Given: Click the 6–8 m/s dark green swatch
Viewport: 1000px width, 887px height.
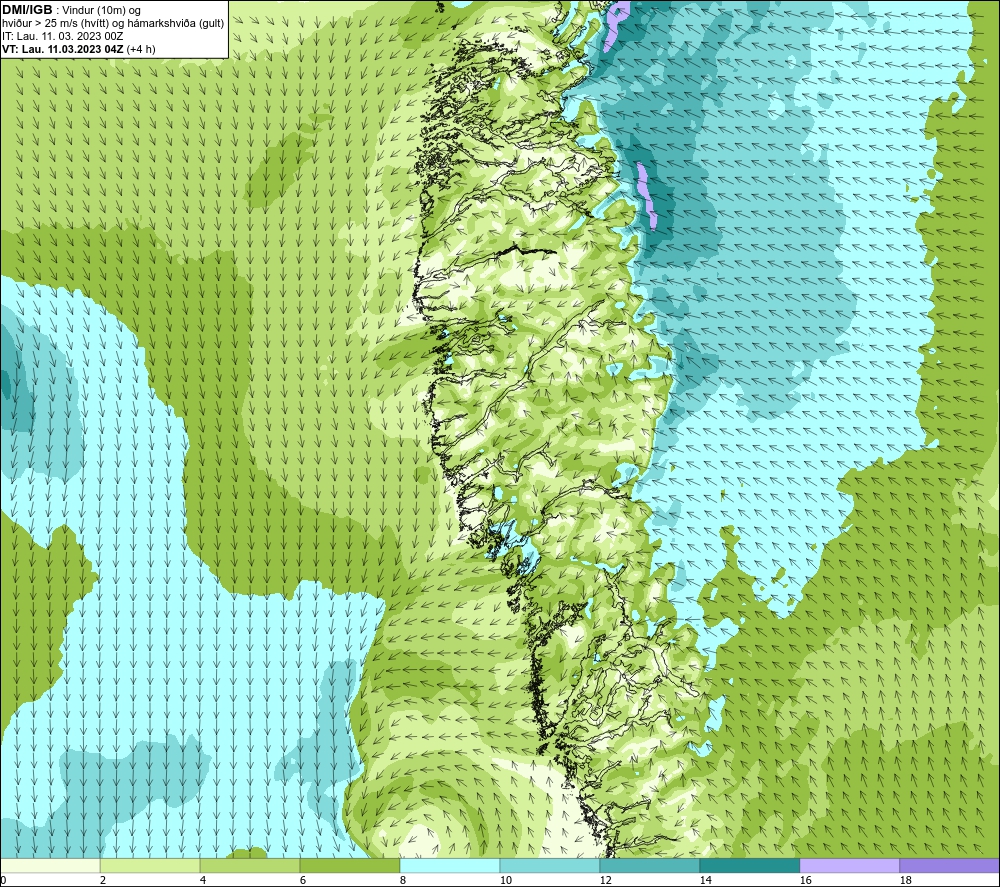Looking at the screenshot, I should click(349, 866).
